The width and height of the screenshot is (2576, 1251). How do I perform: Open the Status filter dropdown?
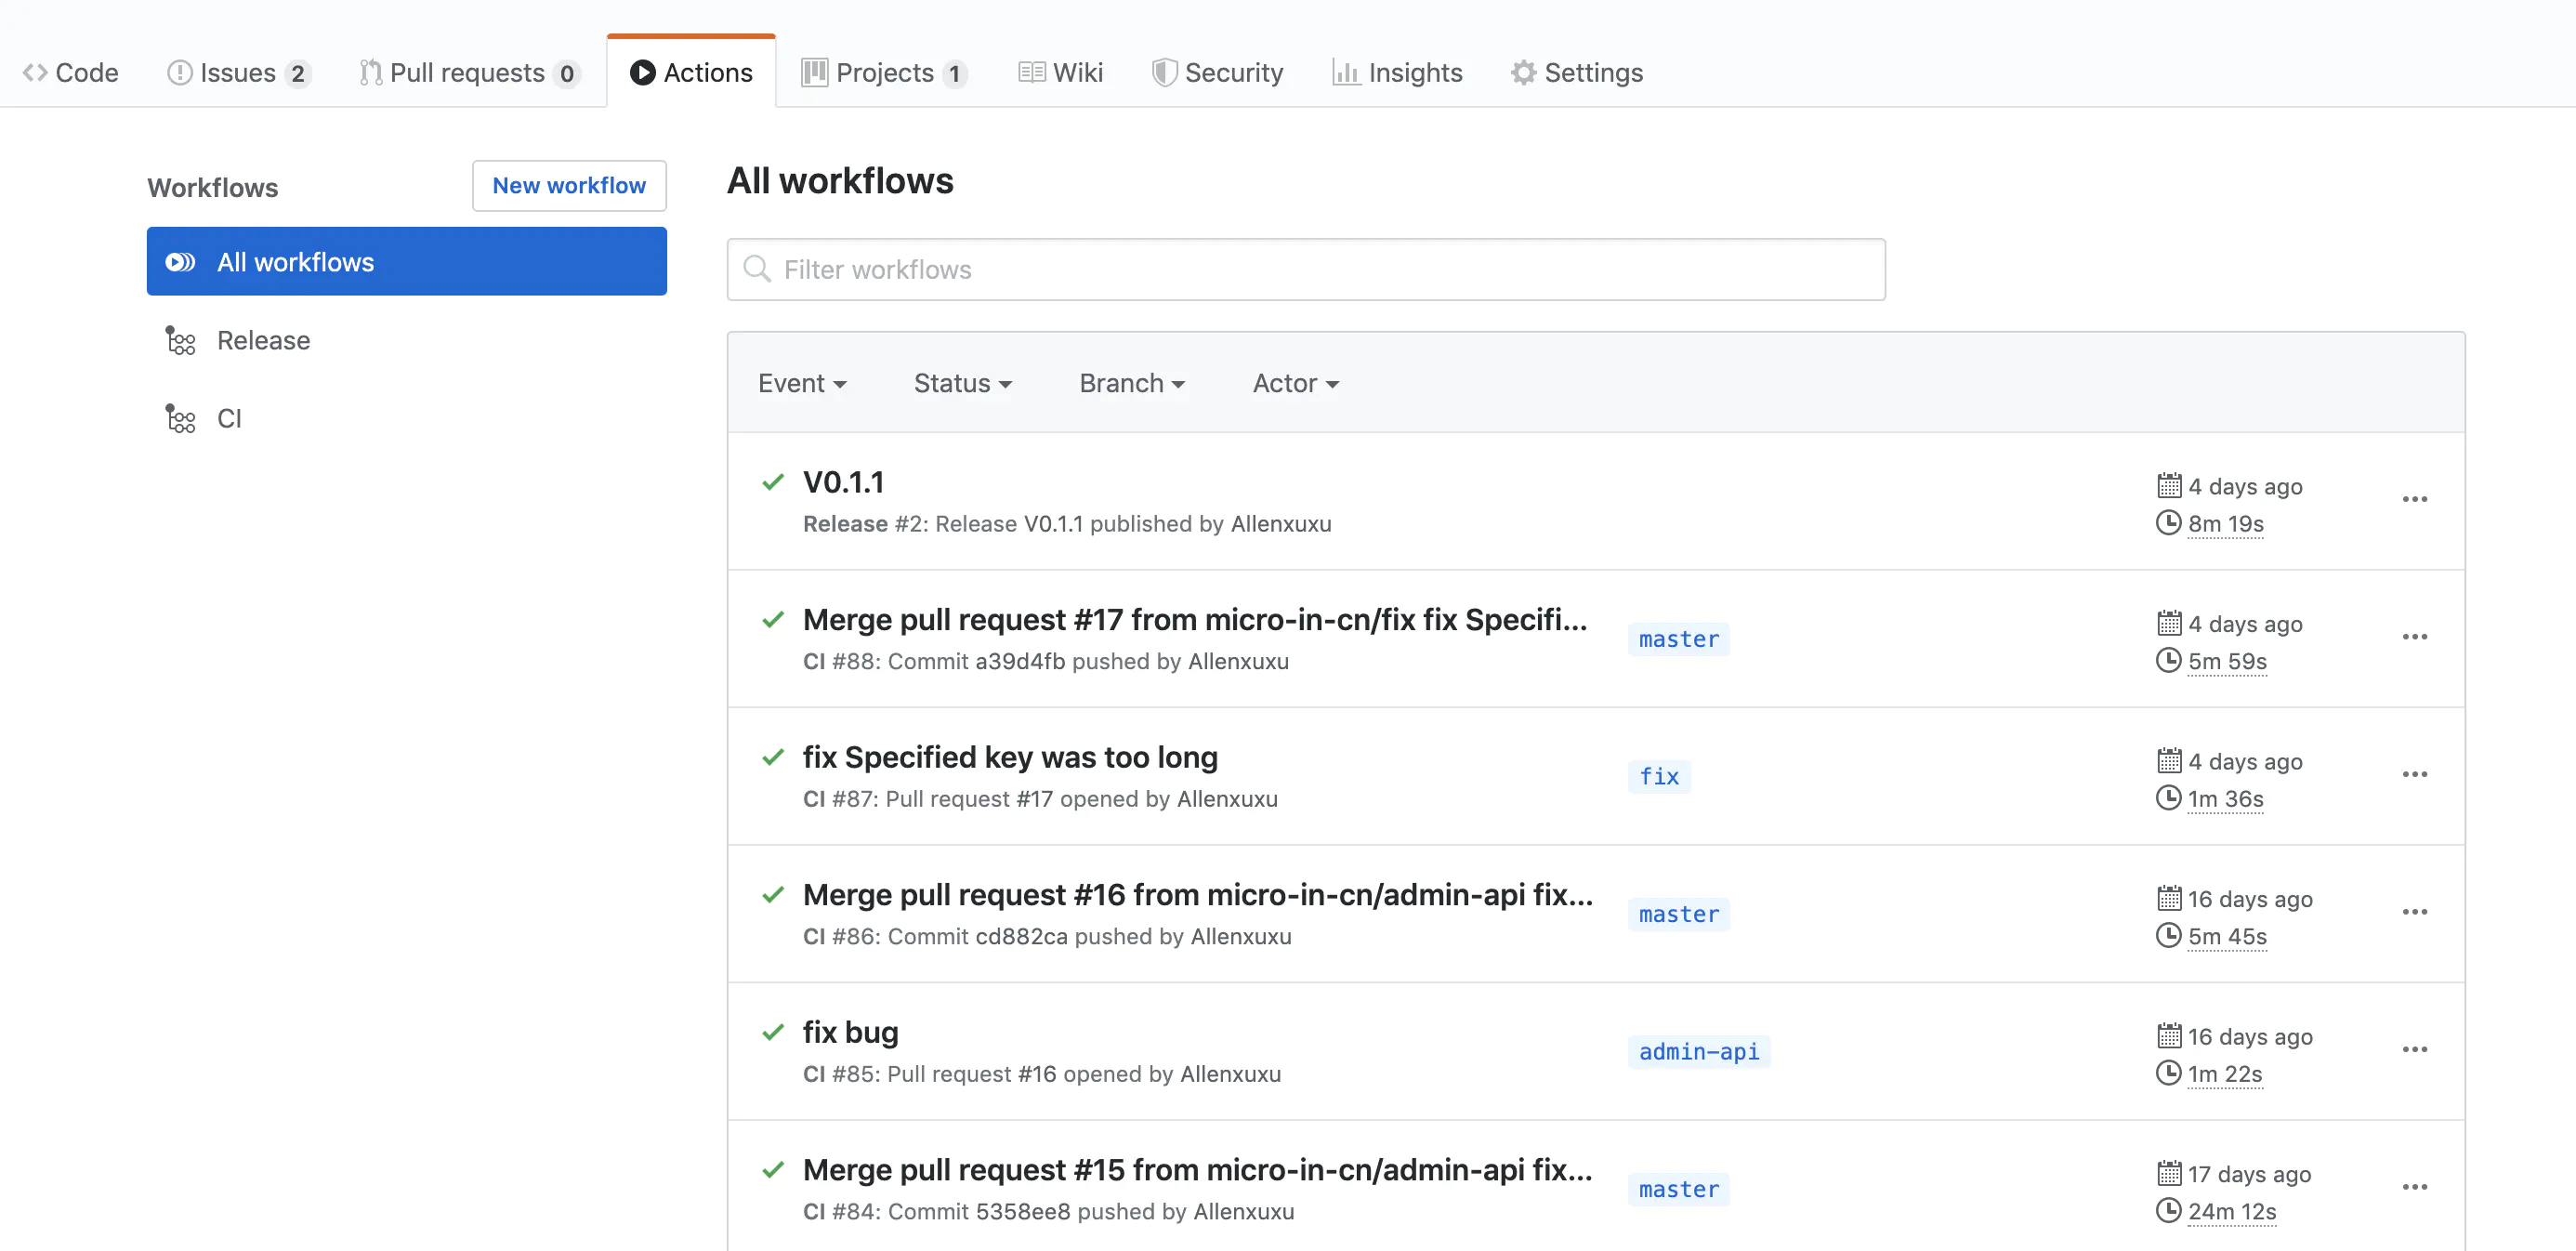[962, 383]
